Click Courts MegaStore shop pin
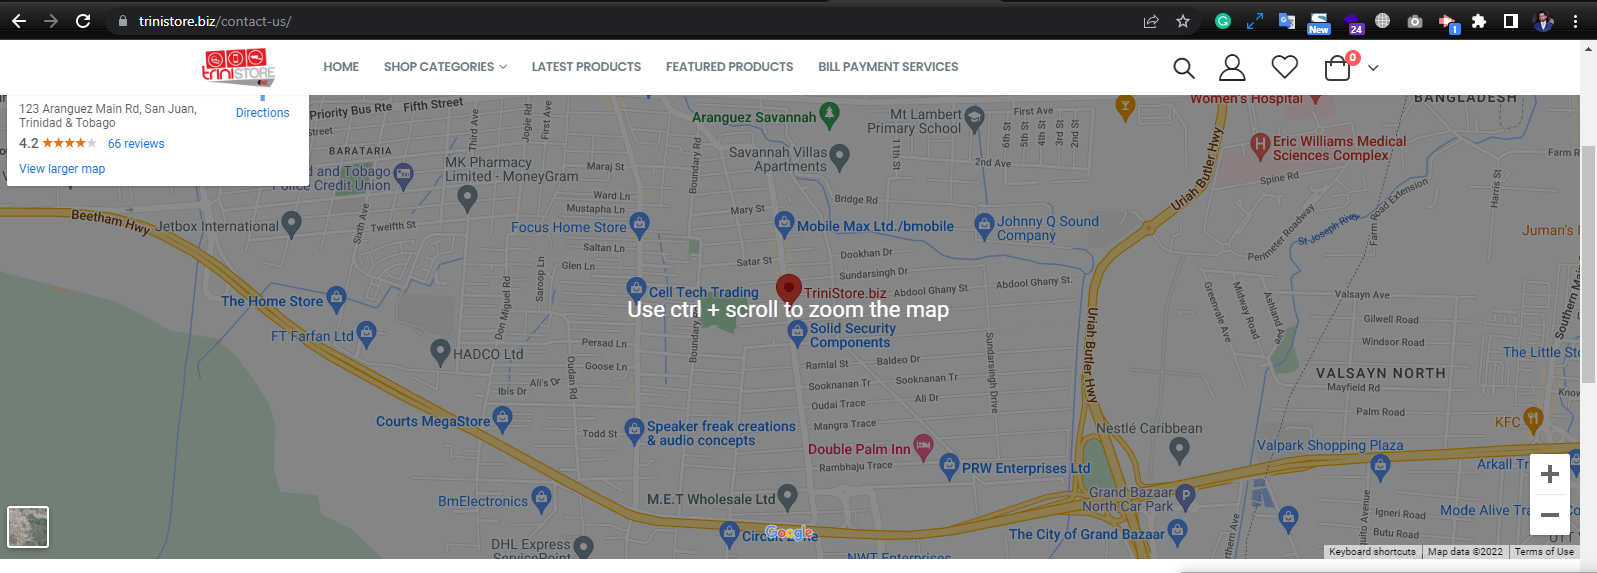1597x573 pixels. [x=503, y=418]
